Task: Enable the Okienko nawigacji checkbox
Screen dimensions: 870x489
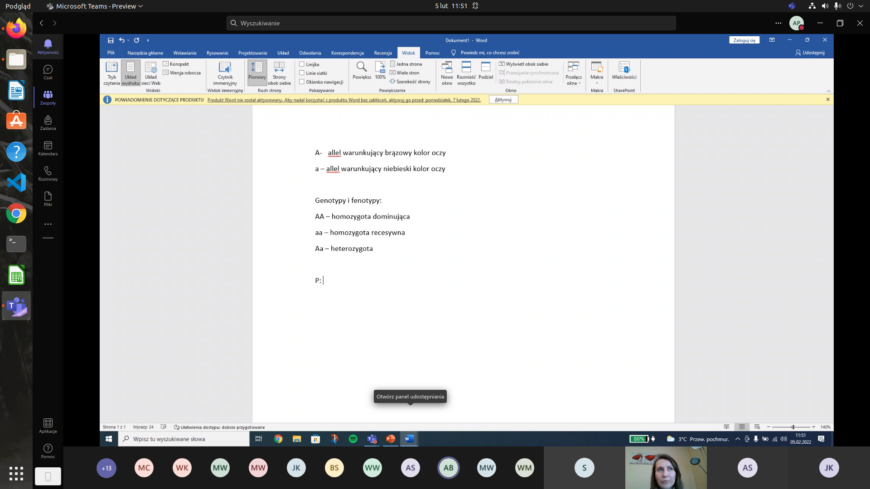Action: point(302,82)
